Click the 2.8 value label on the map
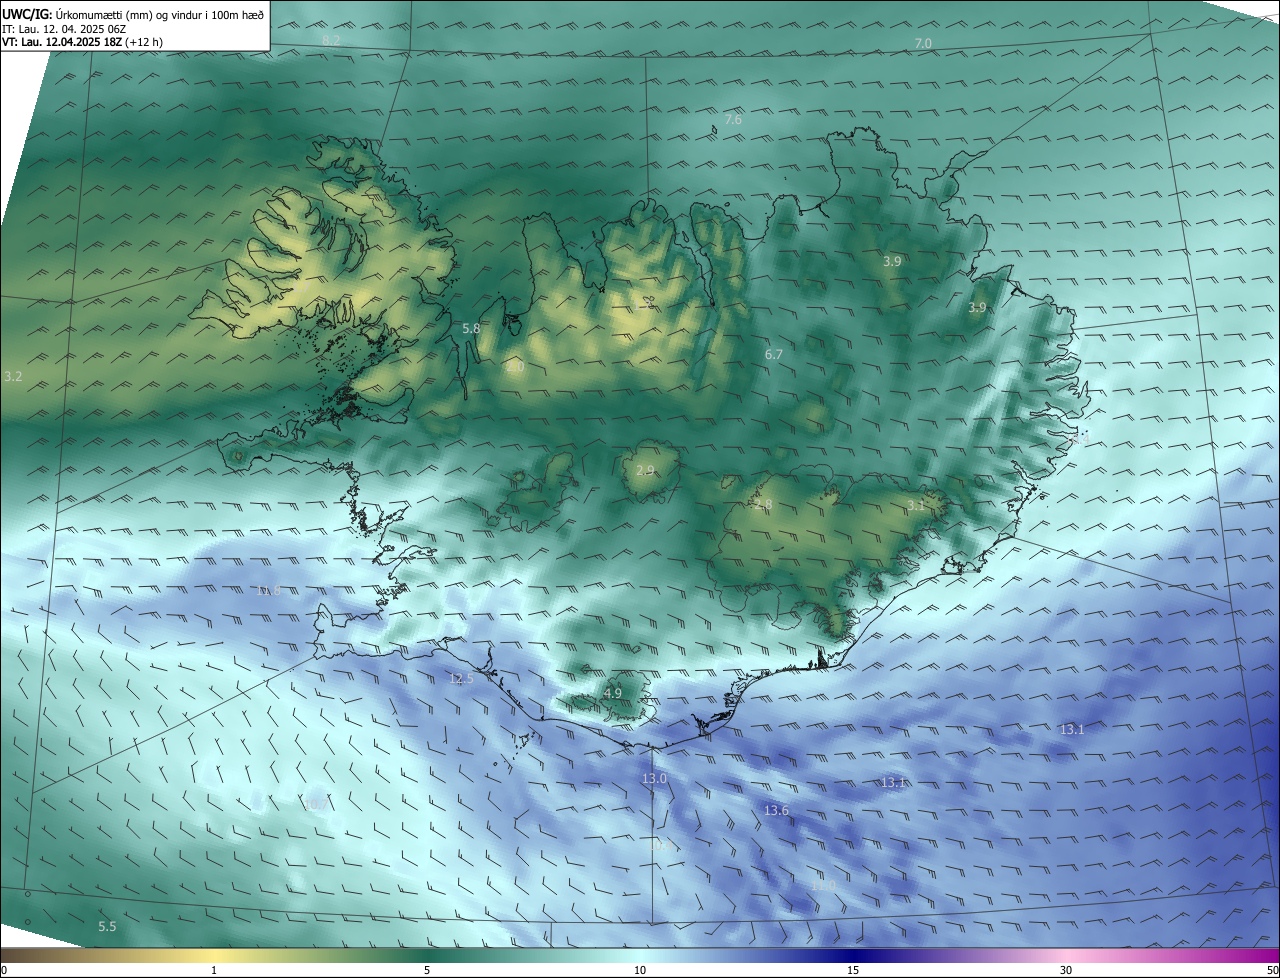The width and height of the screenshot is (1280, 978). 763,505
